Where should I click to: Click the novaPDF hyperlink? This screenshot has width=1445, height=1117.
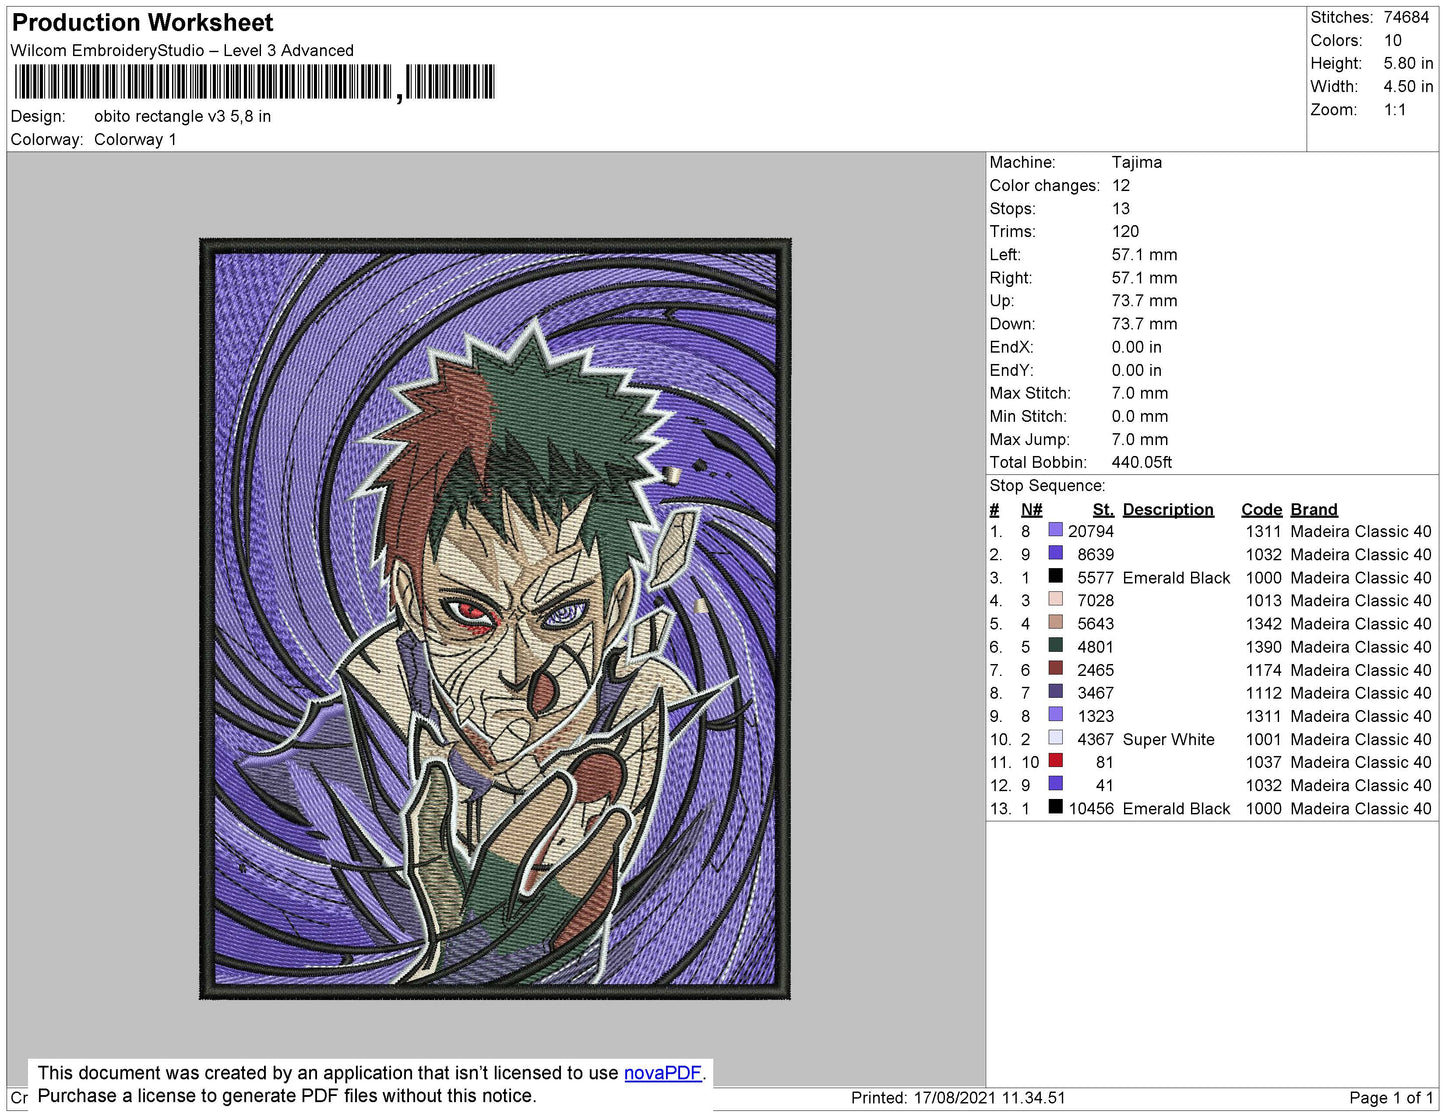(x=663, y=1073)
